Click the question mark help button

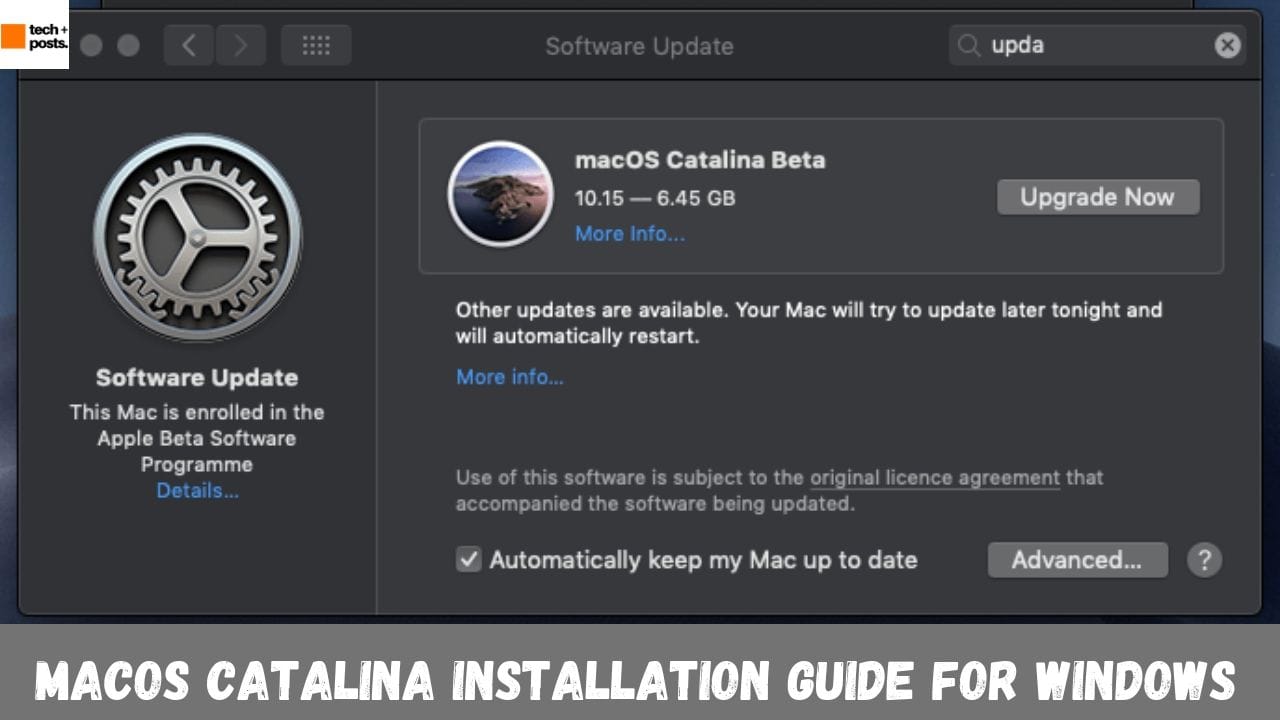coord(1204,560)
